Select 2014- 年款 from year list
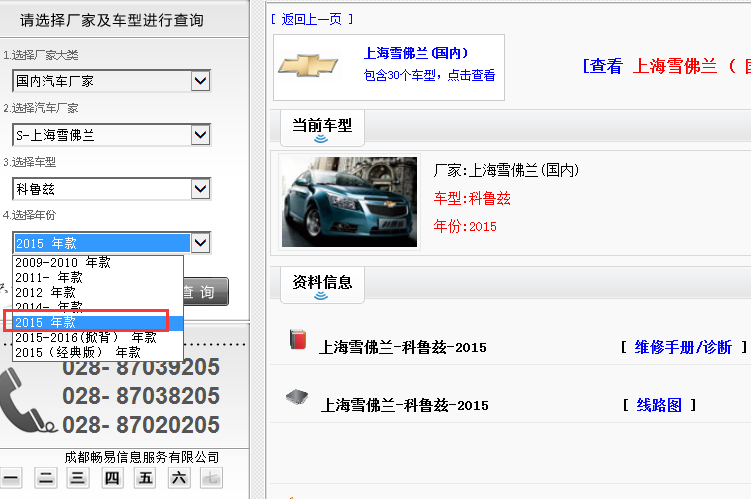 pos(98,306)
